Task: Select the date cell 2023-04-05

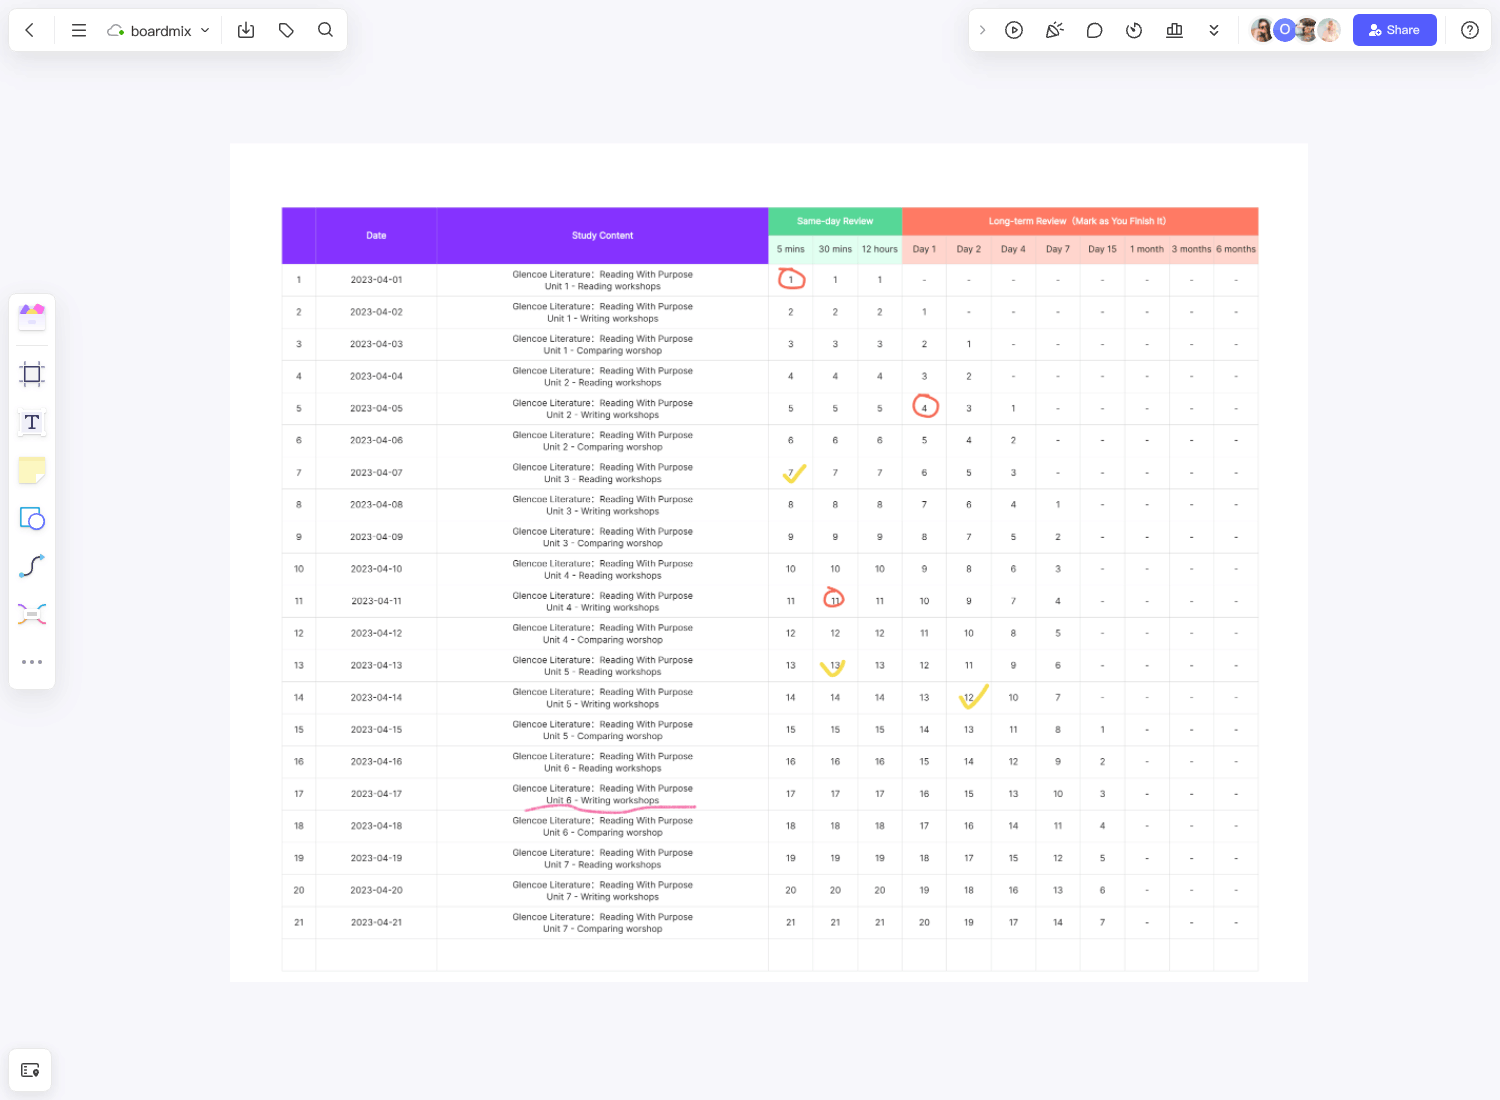Action: [x=376, y=409]
